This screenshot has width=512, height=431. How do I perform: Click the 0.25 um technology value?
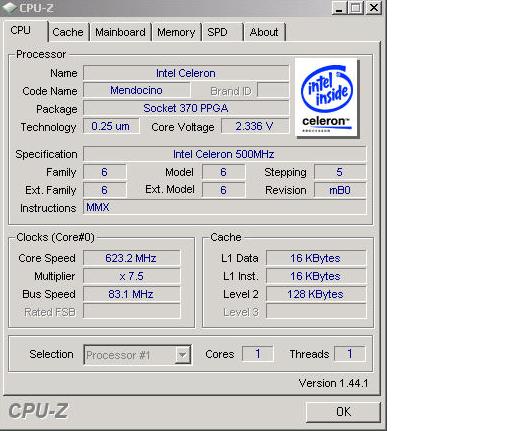click(111, 126)
